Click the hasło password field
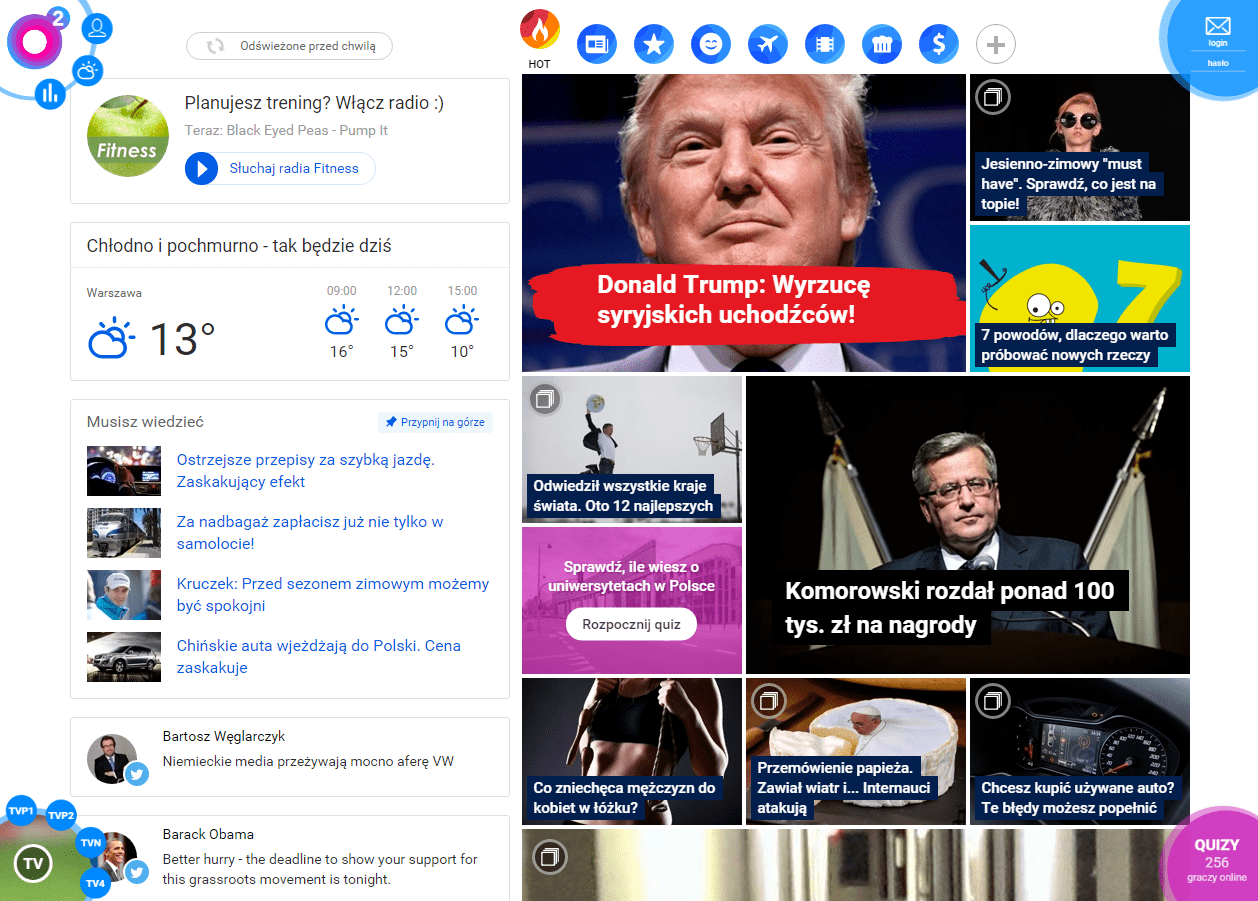 (1217, 63)
